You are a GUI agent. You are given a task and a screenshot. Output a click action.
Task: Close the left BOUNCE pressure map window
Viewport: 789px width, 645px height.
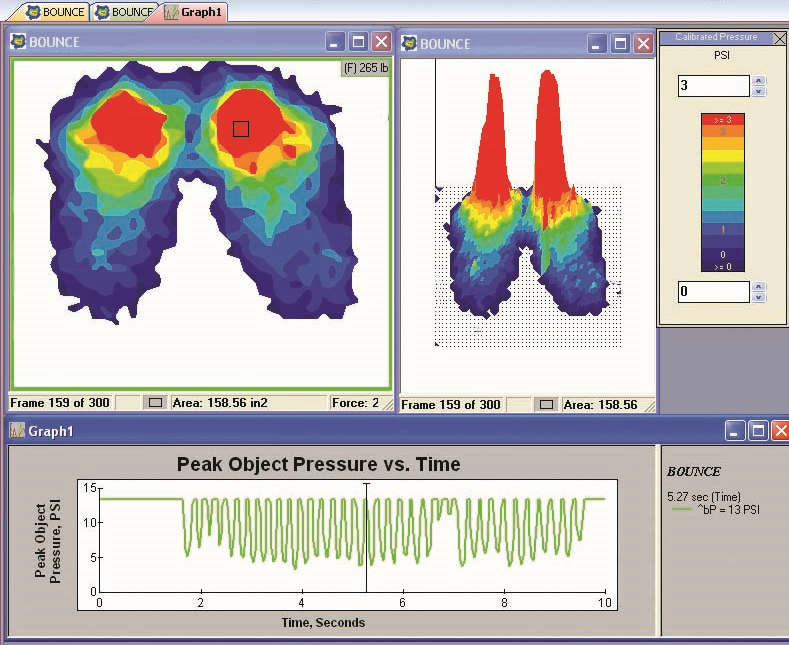click(x=381, y=42)
